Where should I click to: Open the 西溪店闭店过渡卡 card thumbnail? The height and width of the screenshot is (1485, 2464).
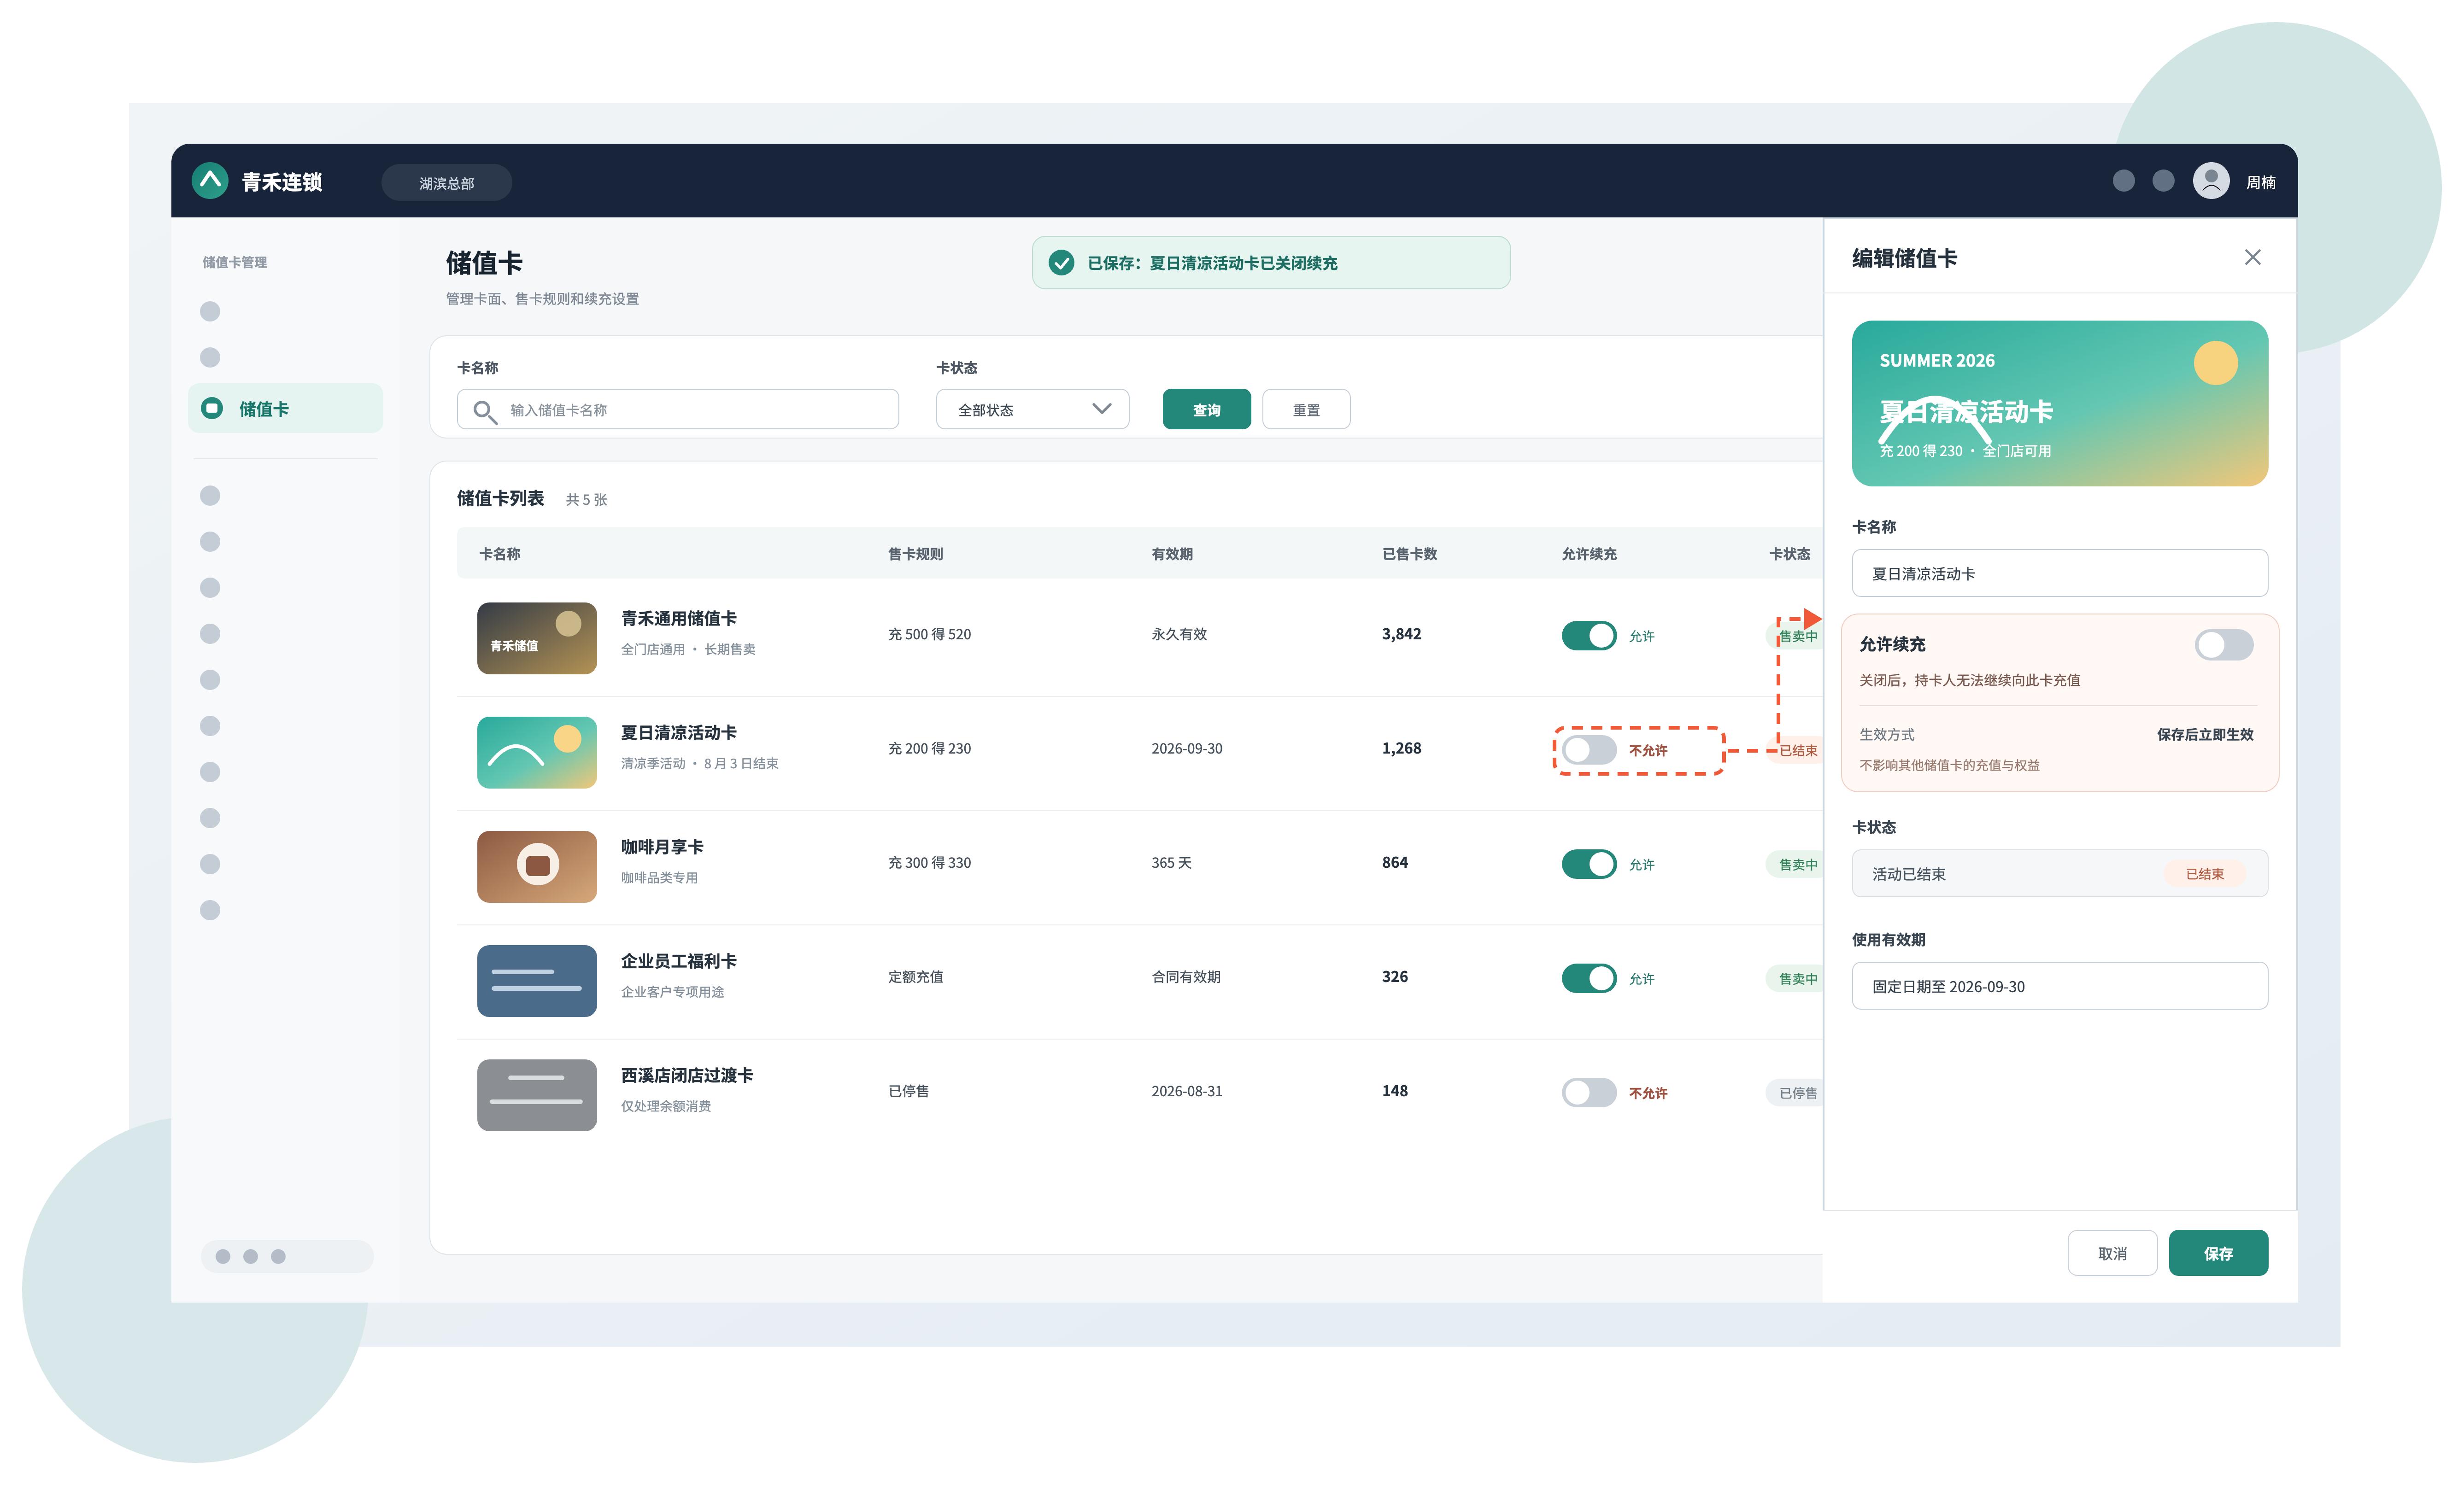click(x=537, y=1094)
